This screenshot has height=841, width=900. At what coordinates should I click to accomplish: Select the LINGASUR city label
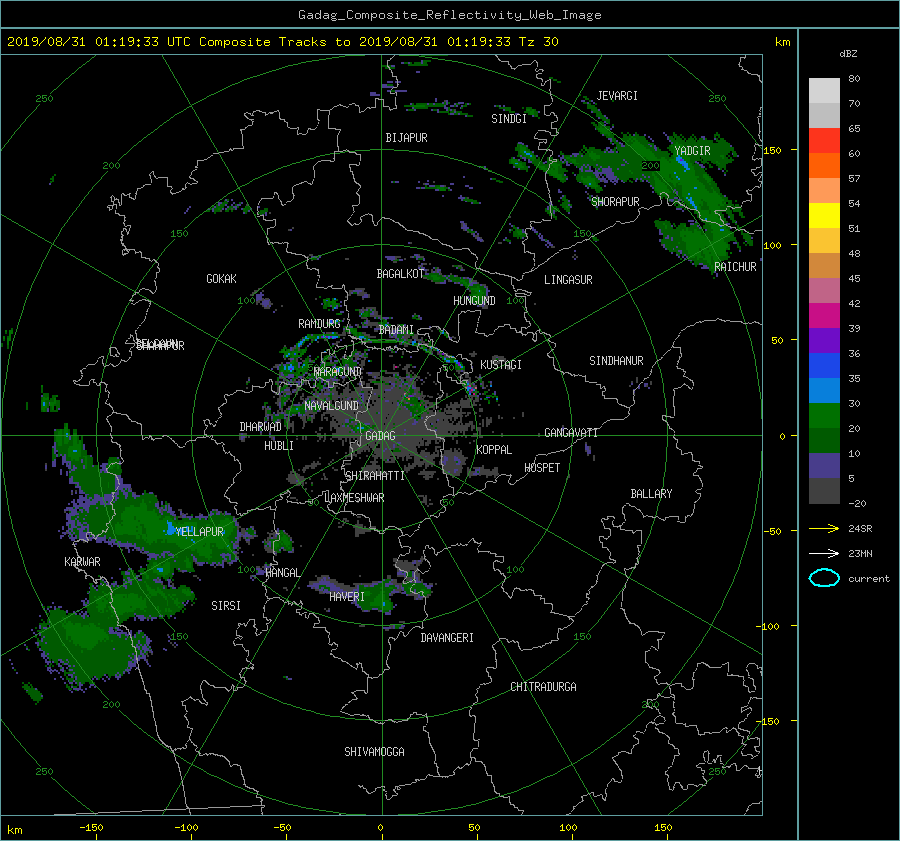[568, 280]
